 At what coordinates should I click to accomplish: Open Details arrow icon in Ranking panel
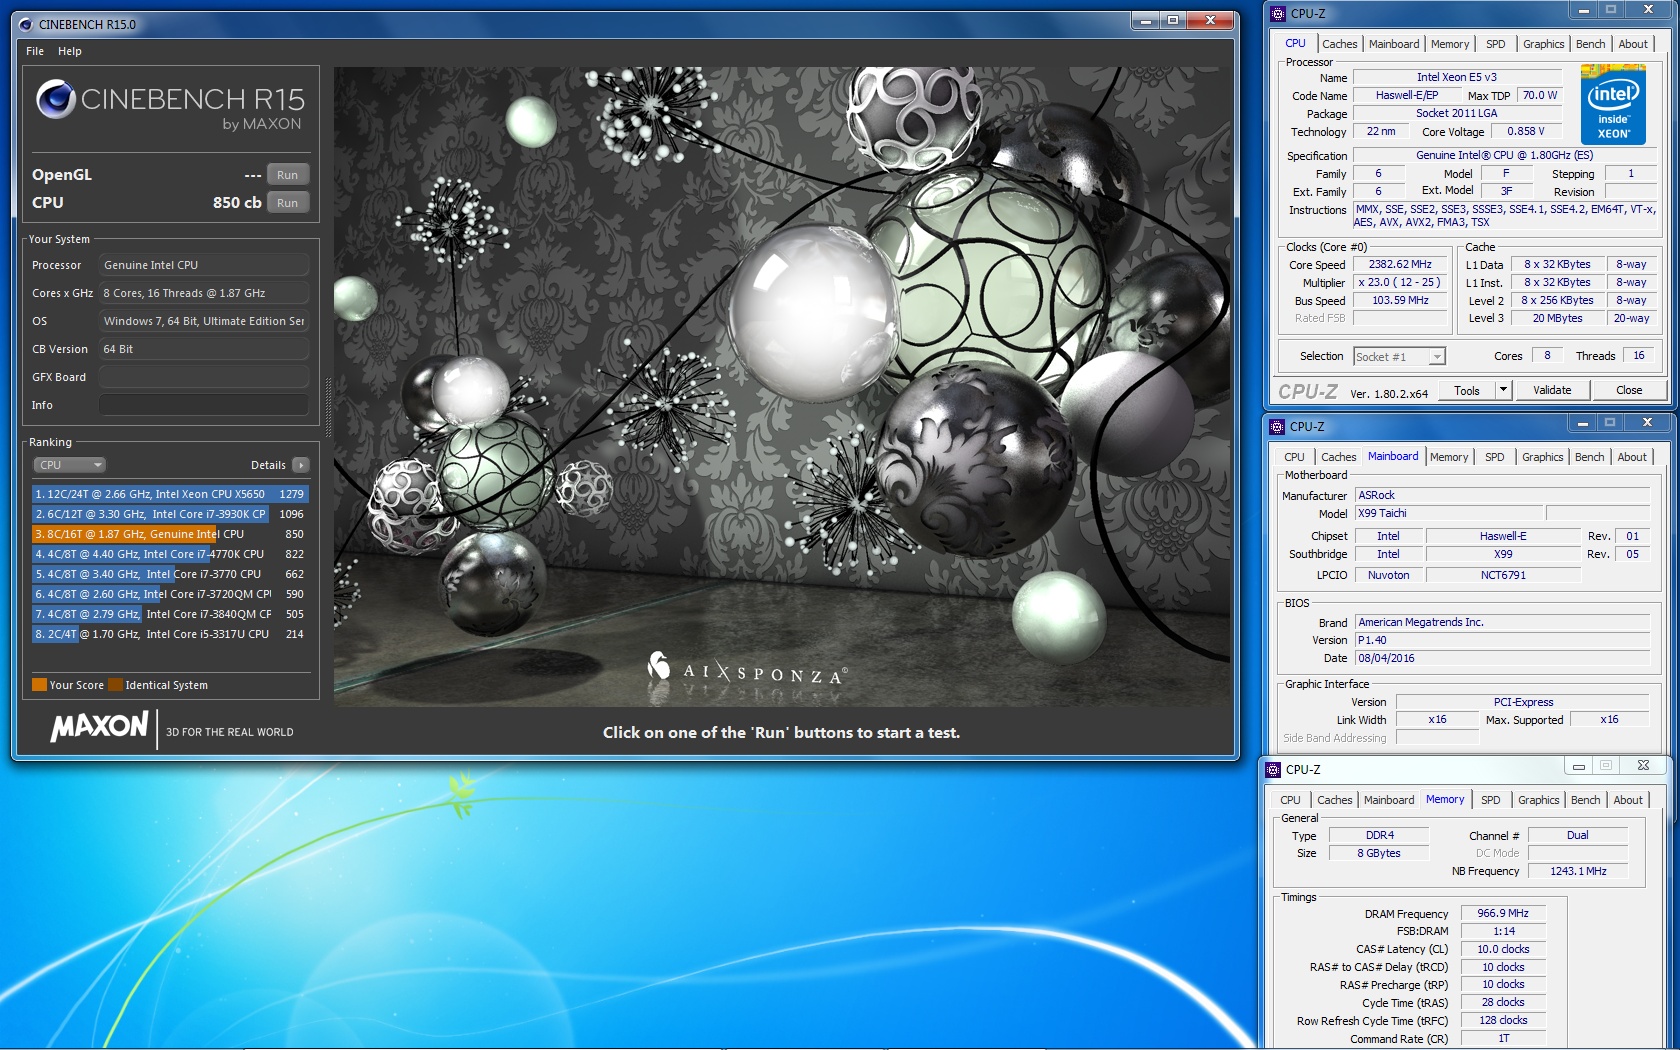[301, 465]
